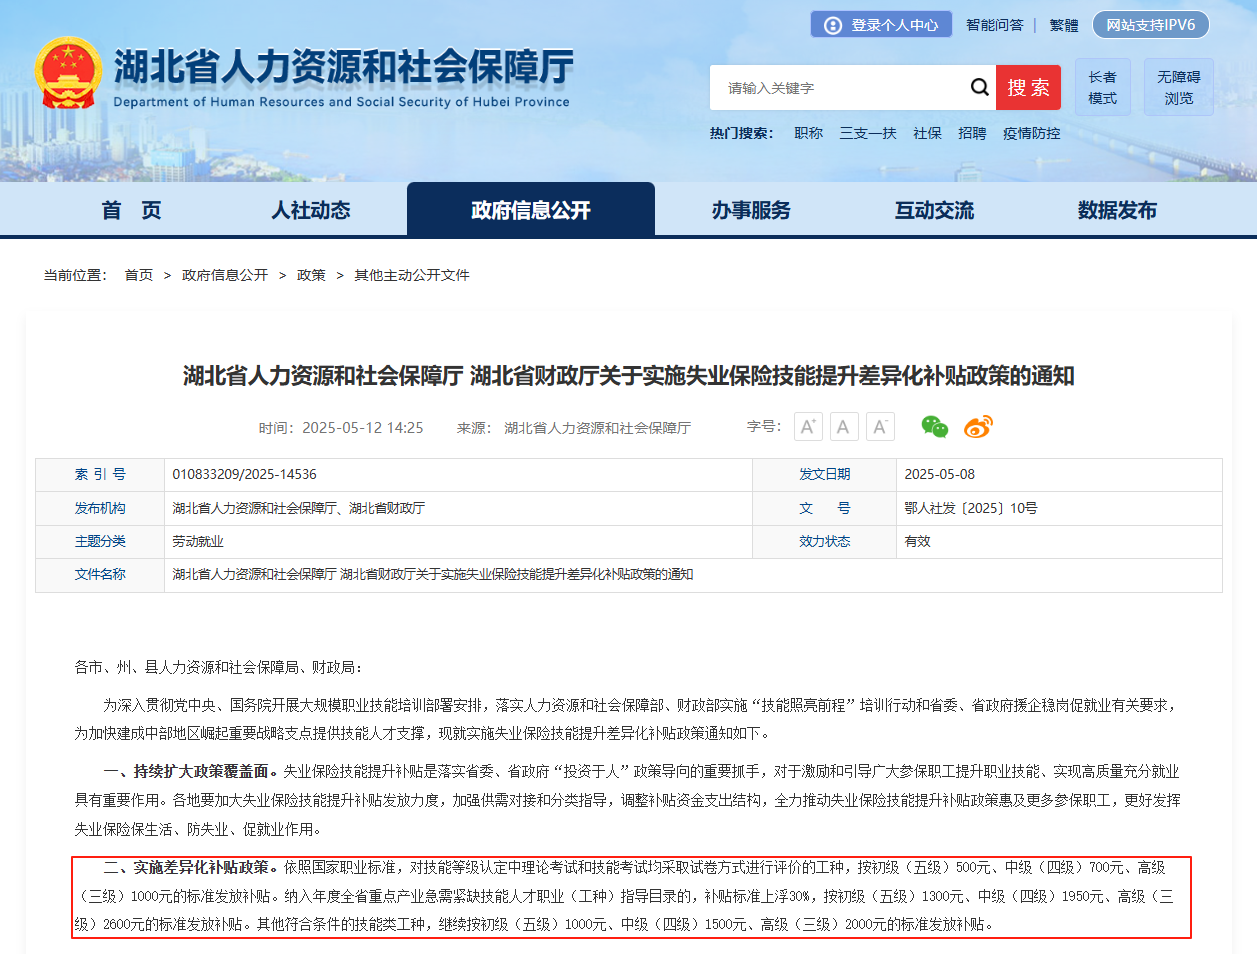1257x954 pixels.
Task: Select the index number 010833209/2025-14536
Action: point(245,474)
